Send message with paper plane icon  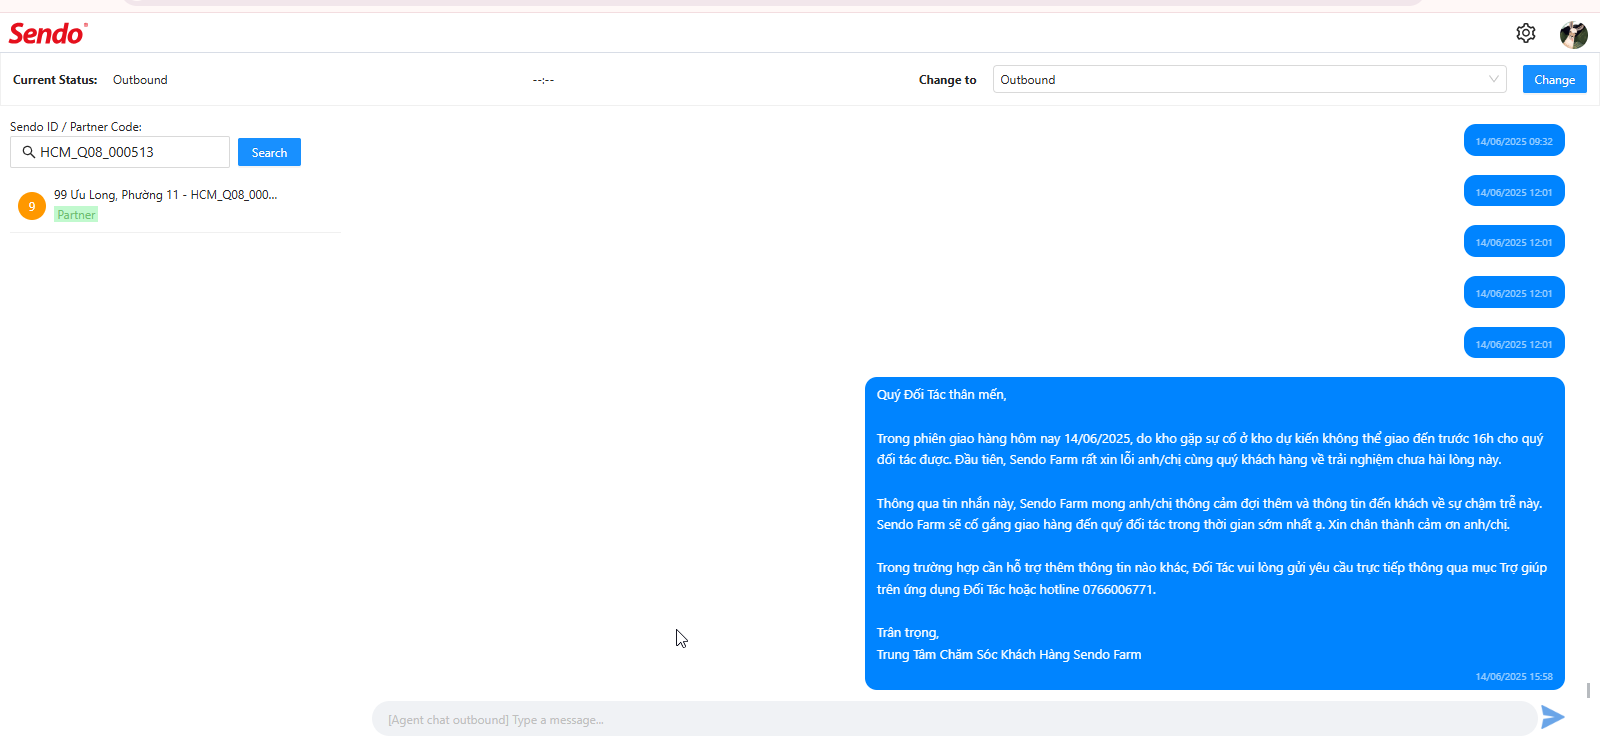pos(1552,717)
